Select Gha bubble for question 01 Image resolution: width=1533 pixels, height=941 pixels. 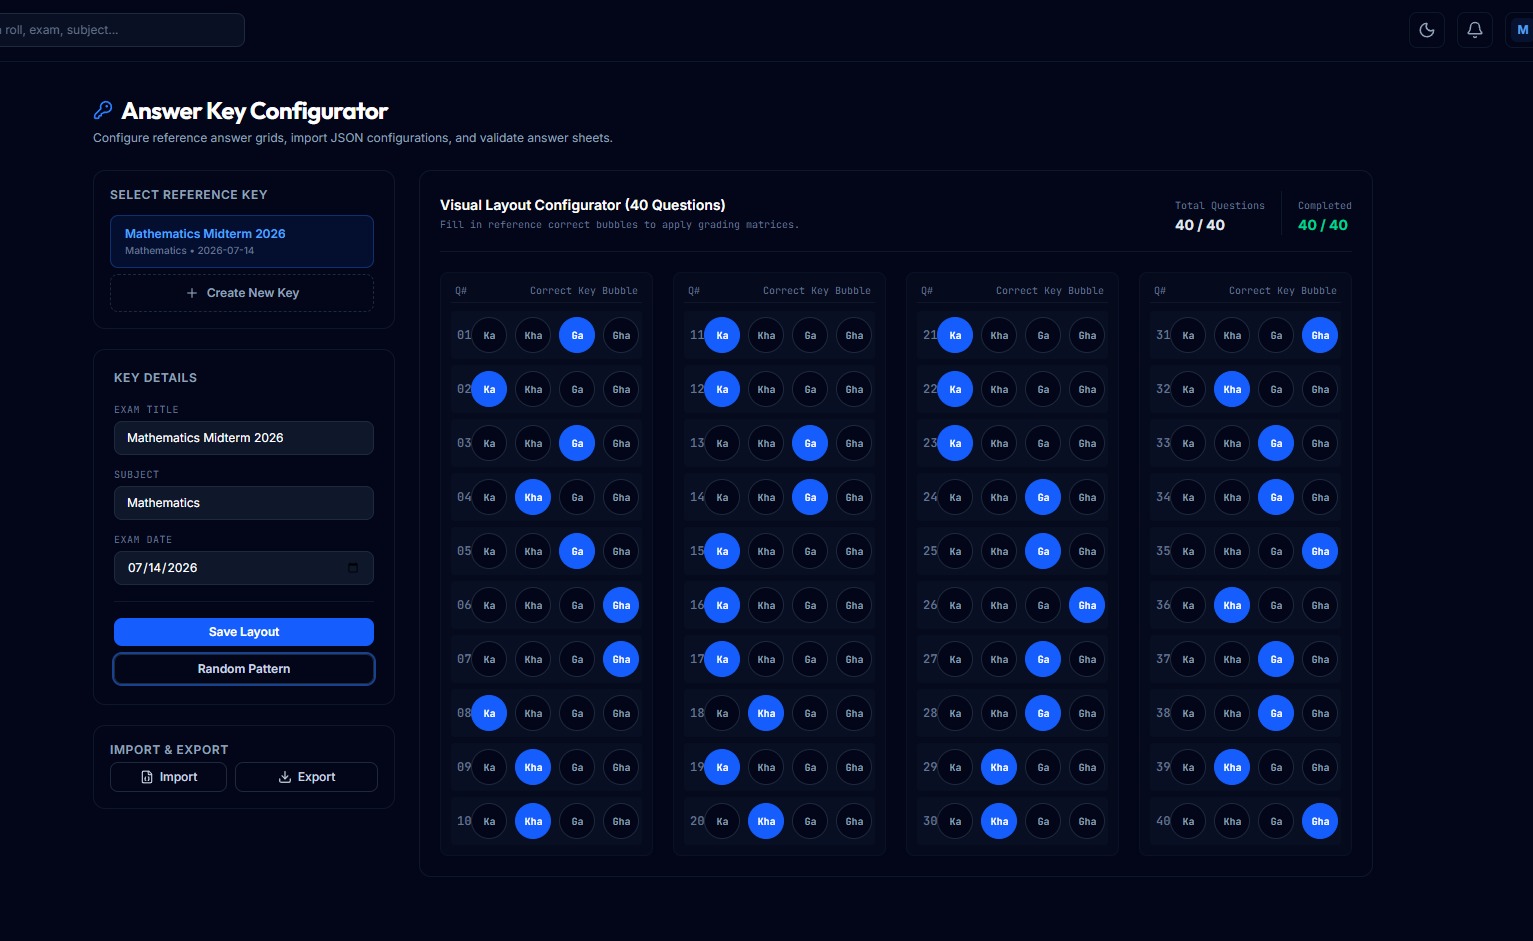[621, 335]
